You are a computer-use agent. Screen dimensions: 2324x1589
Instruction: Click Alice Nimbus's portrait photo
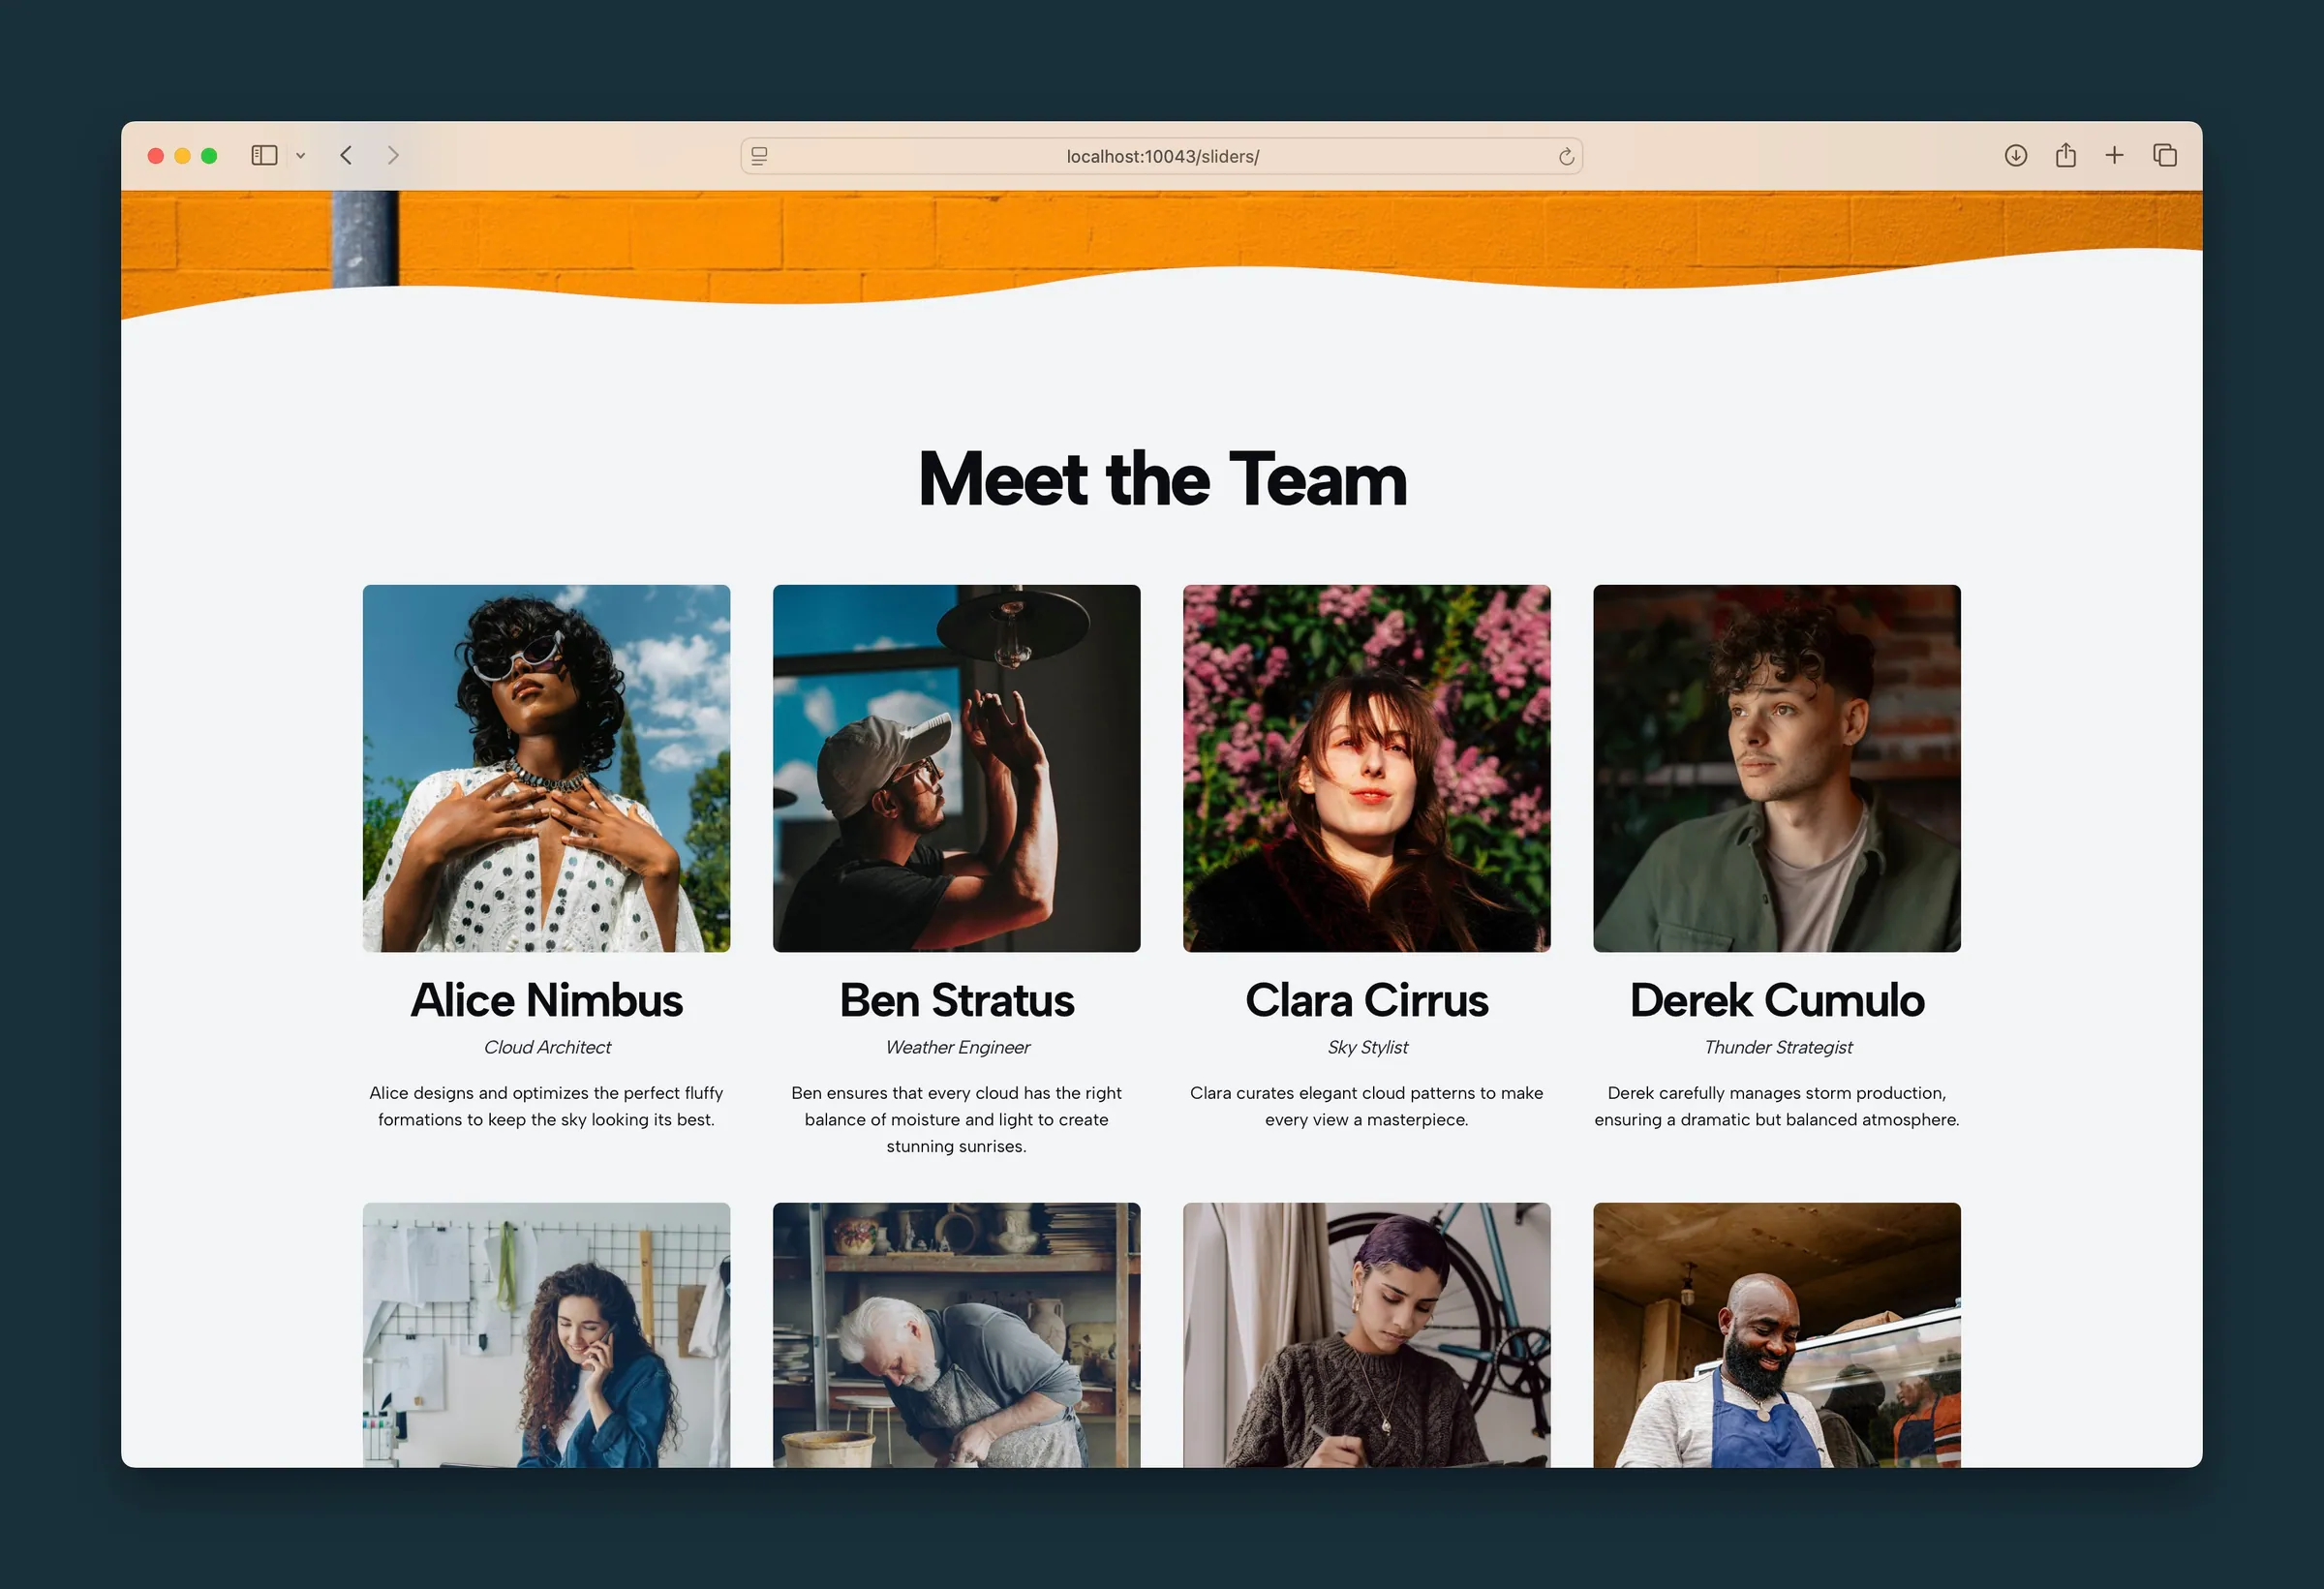546,768
